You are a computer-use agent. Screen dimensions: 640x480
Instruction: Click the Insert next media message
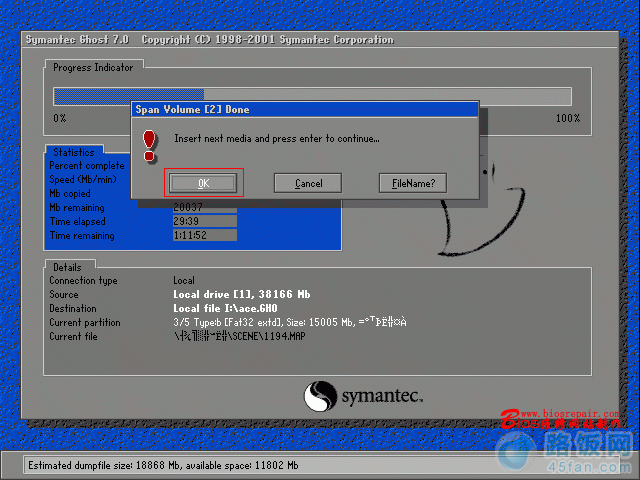point(277,139)
